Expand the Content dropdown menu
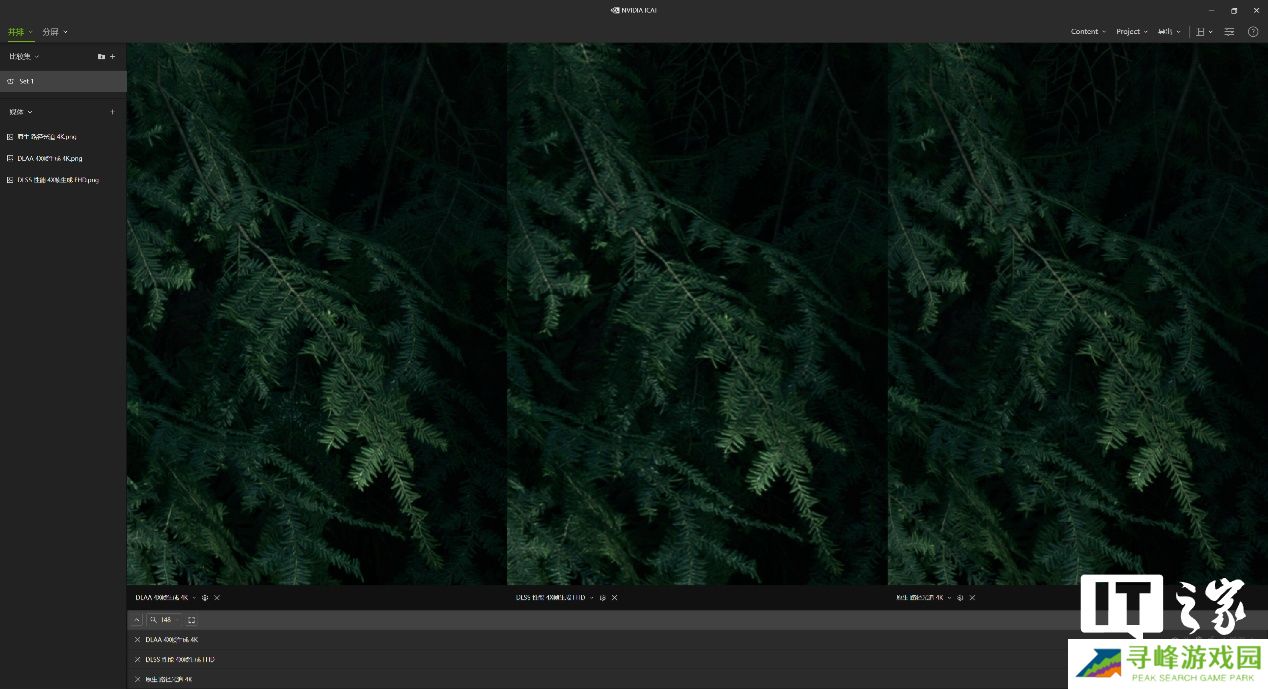Image resolution: width=1268 pixels, height=689 pixels. pyautogui.click(x=1088, y=32)
